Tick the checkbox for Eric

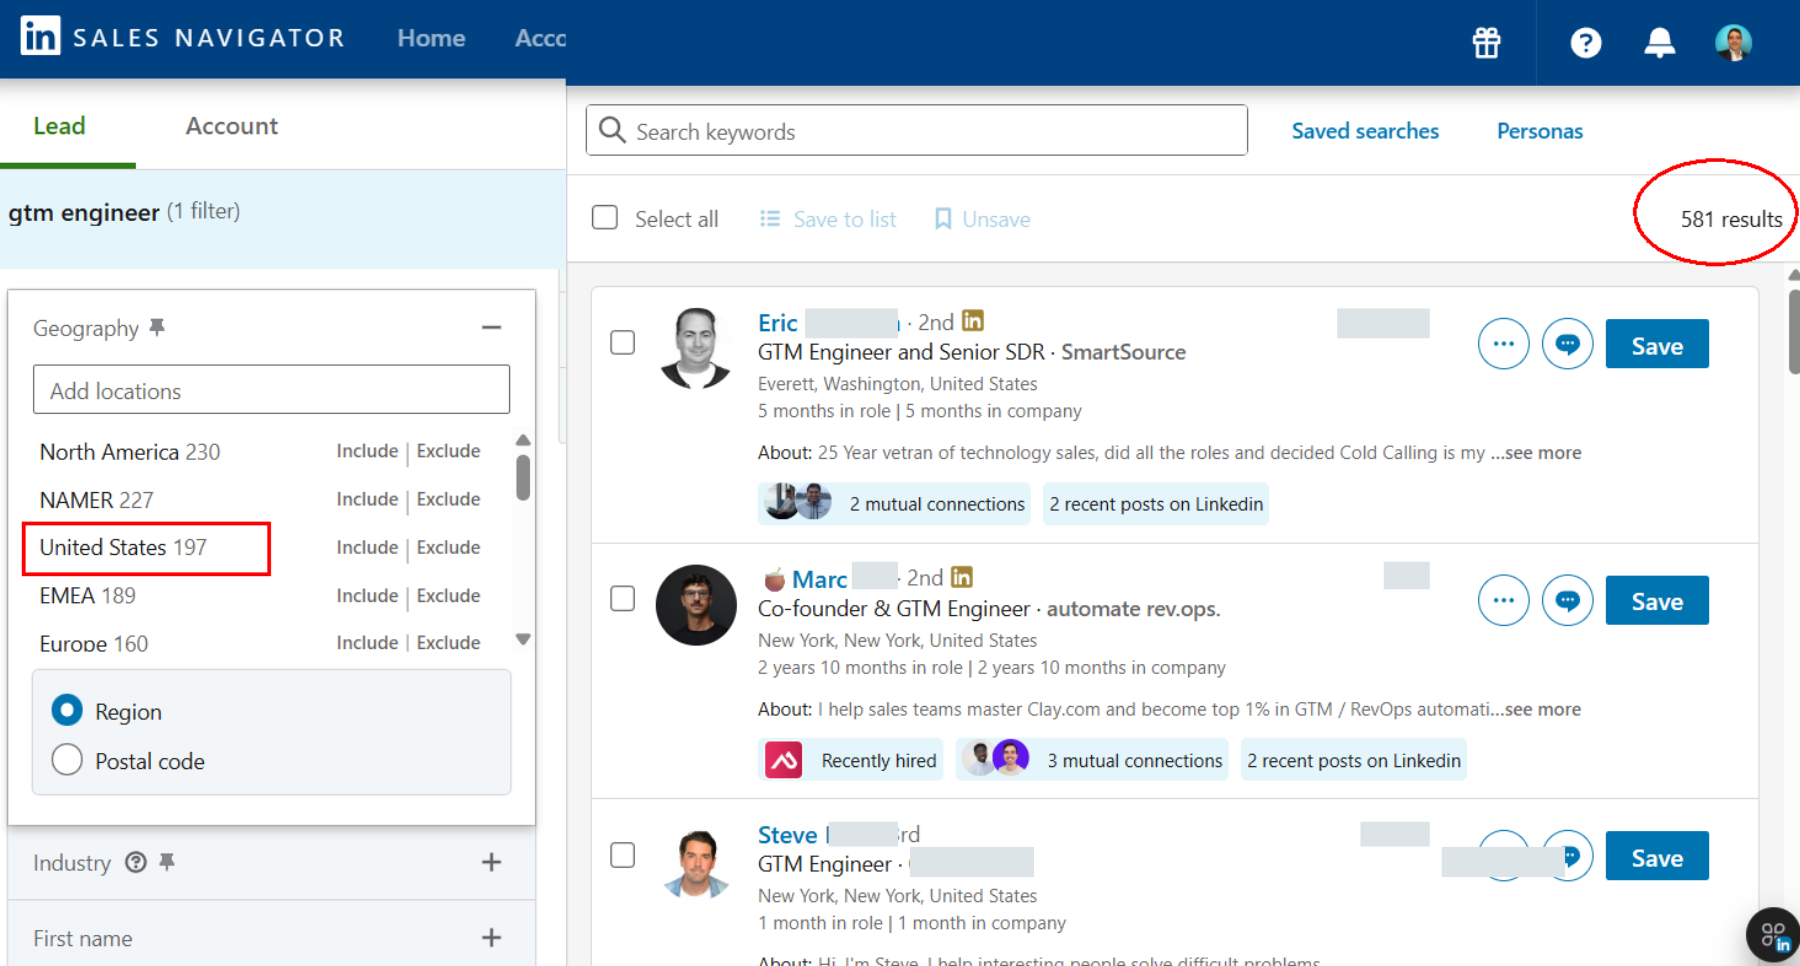[x=622, y=342]
